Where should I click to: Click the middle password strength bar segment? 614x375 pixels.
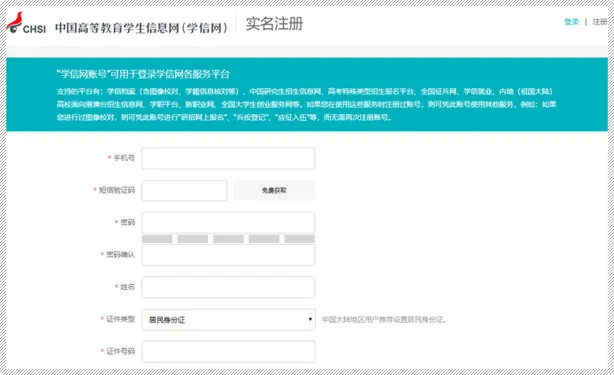pyautogui.click(x=228, y=239)
